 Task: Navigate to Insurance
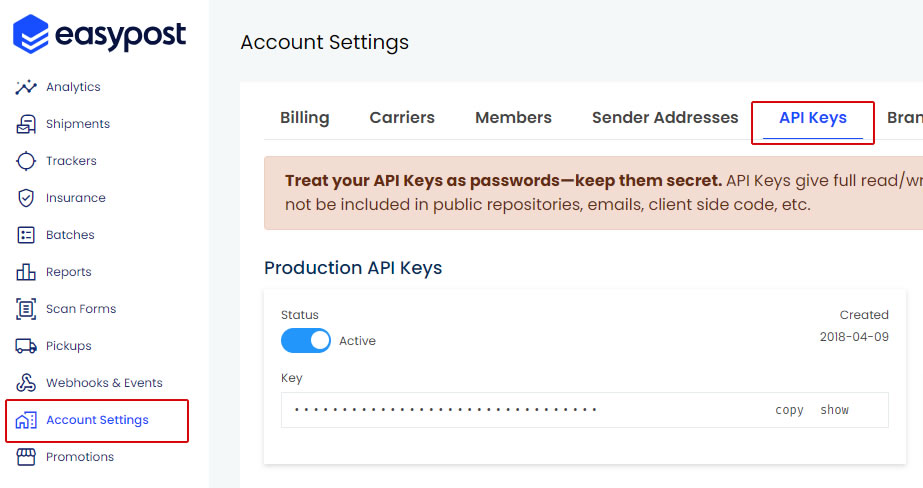point(76,198)
